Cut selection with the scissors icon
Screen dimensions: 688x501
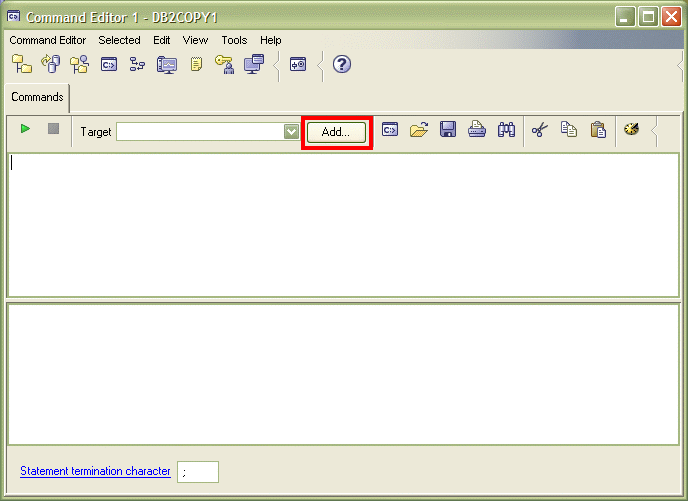(540, 130)
